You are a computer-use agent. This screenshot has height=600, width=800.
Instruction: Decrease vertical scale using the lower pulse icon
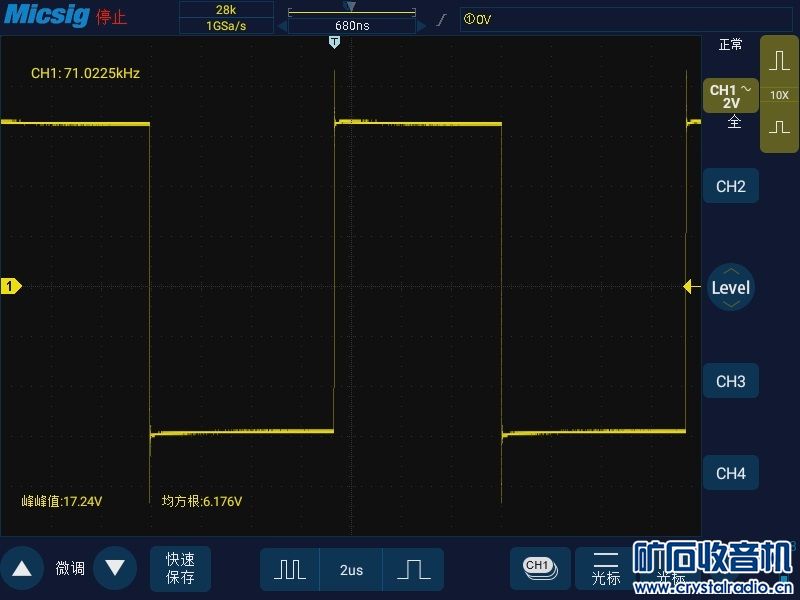pos(779,128)
